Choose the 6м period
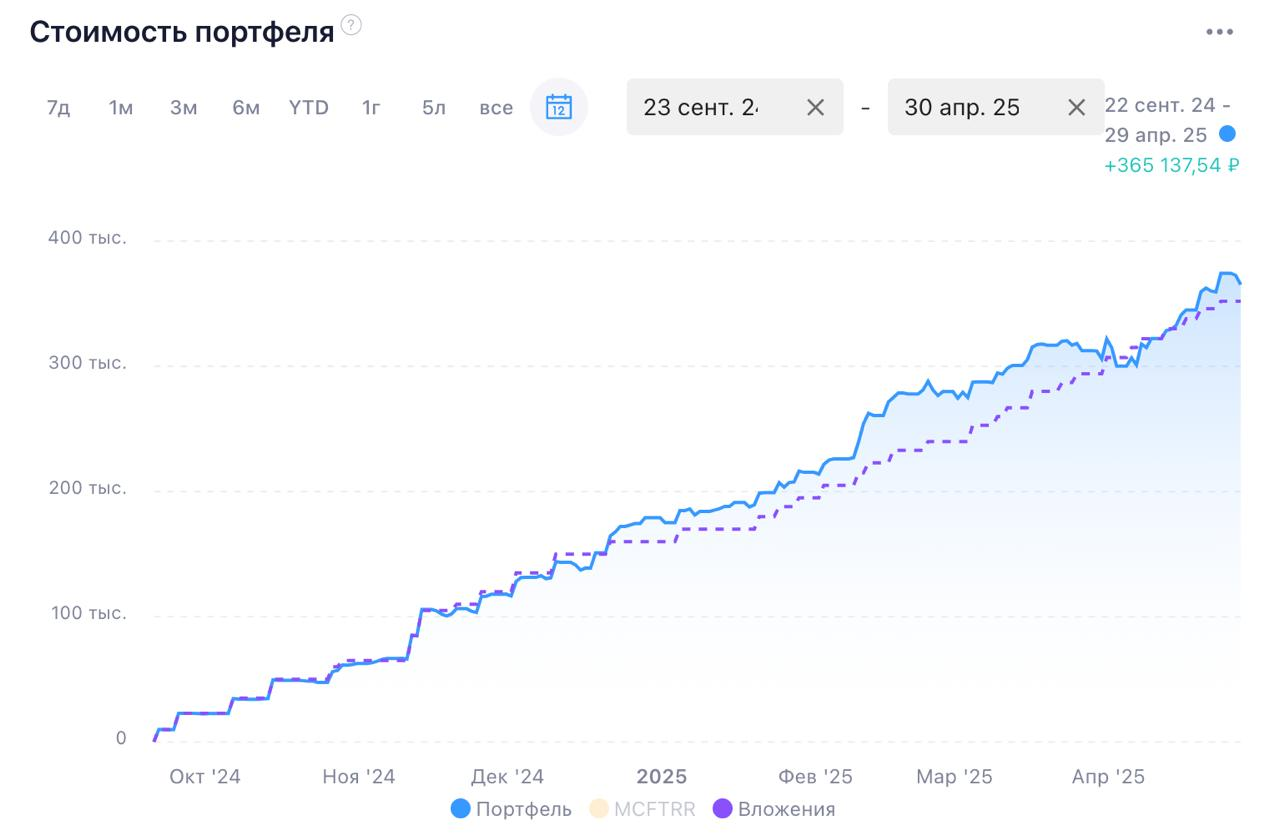The width and height of the screenshot is (1280, 836). point(246,107)
